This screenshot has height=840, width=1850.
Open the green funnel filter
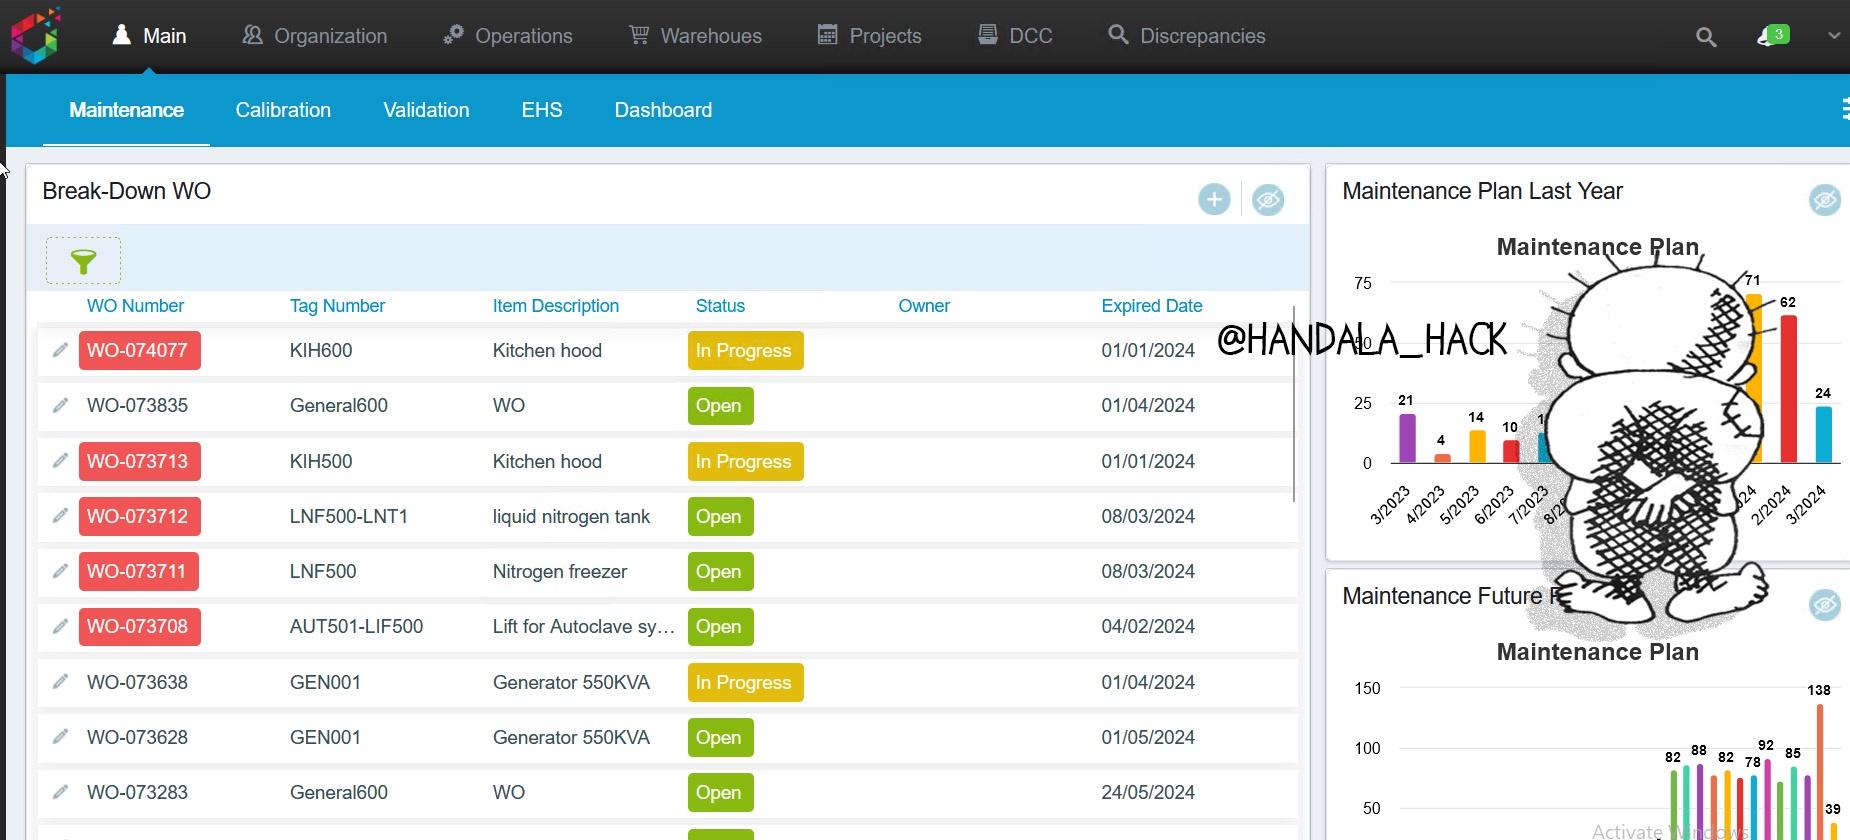pyautogui.click(x=83, y=261)
